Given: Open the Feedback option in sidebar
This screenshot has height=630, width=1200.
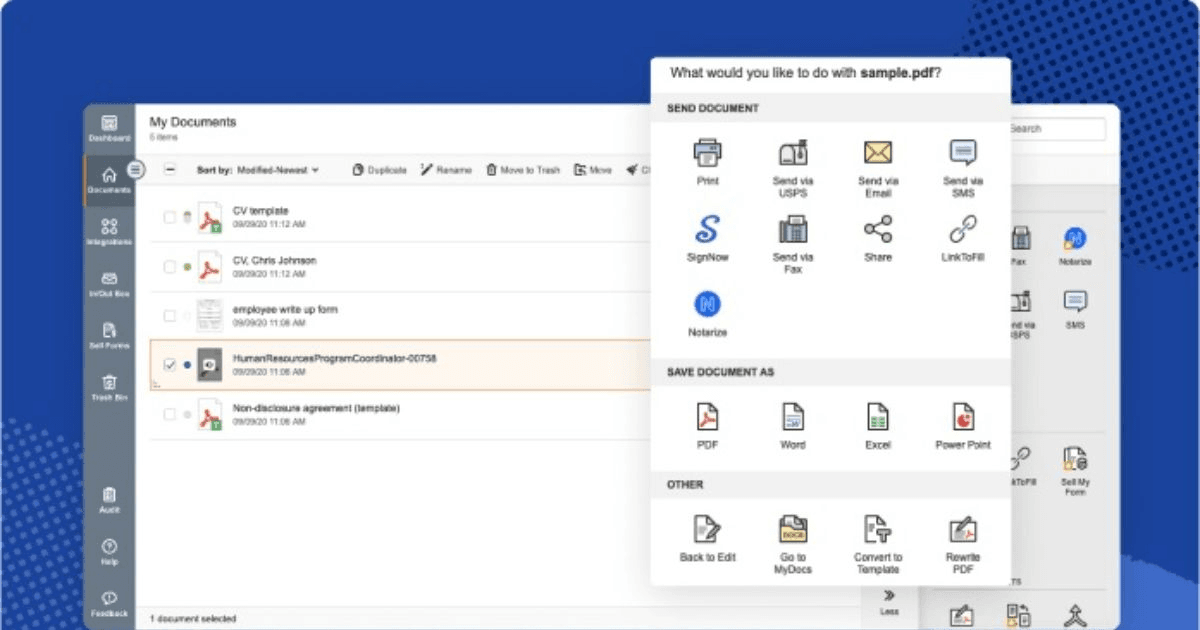Looking at the screenshot, I should pos(109,603).
